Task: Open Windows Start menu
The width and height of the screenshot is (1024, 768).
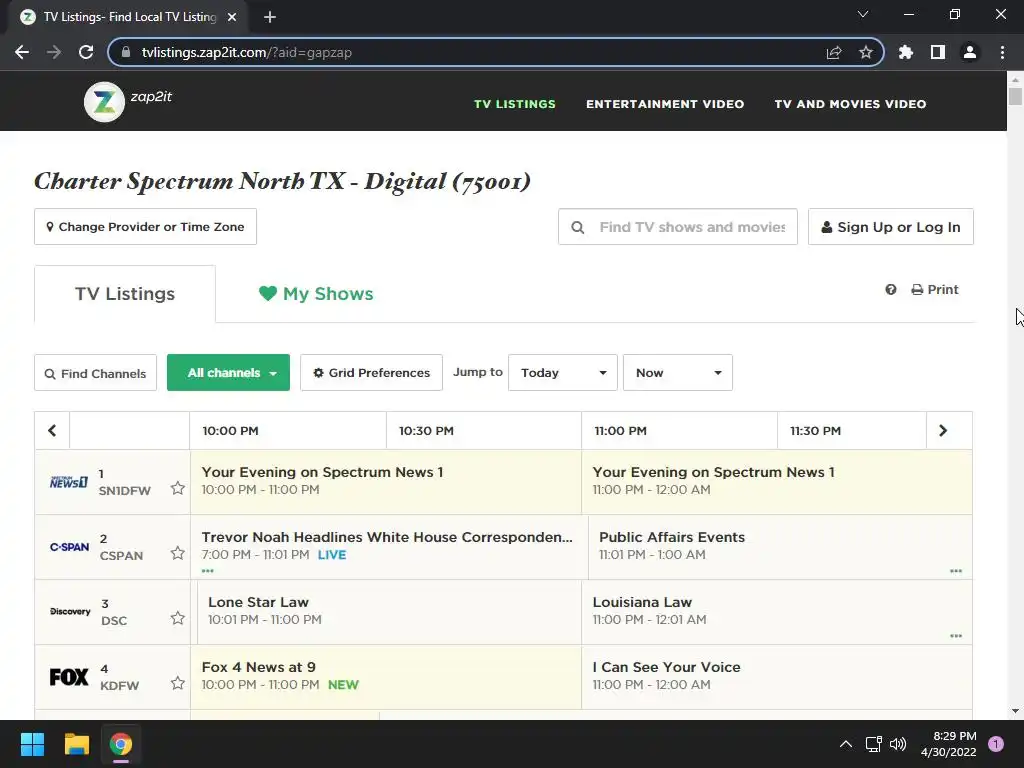Action: [32, 744]
